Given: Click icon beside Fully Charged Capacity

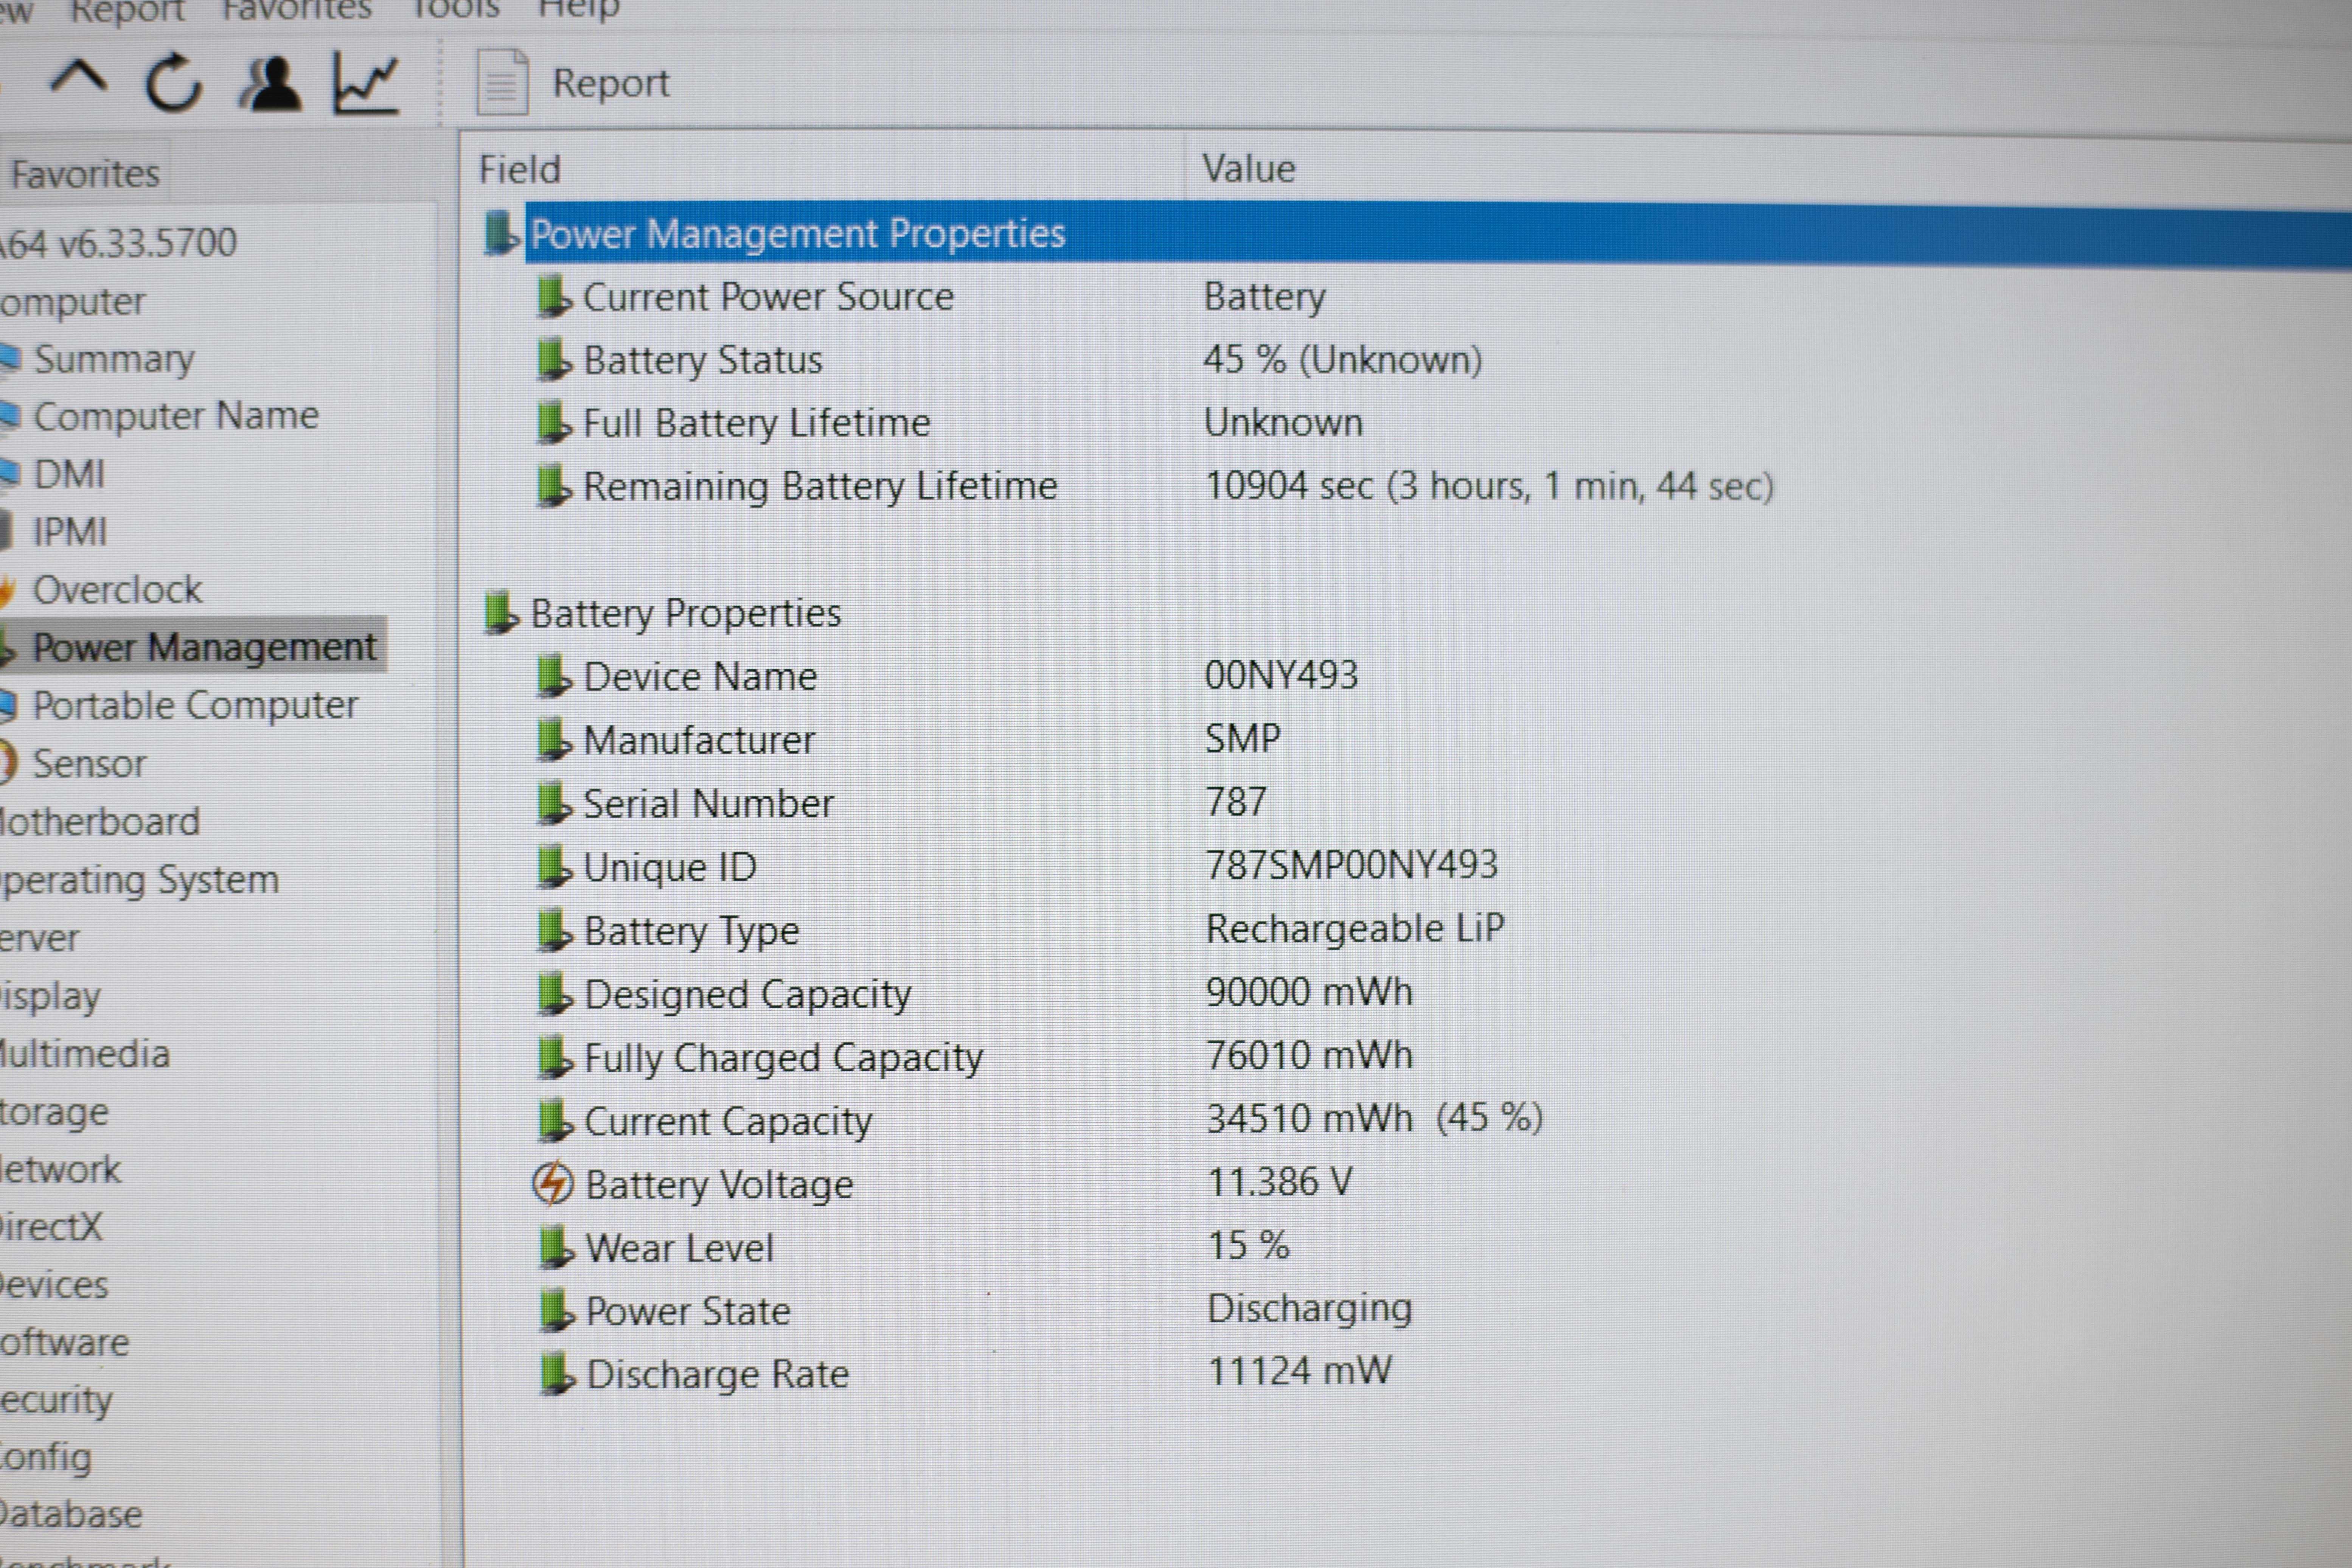Looking at the screenshot, I should coord(555,1057).
